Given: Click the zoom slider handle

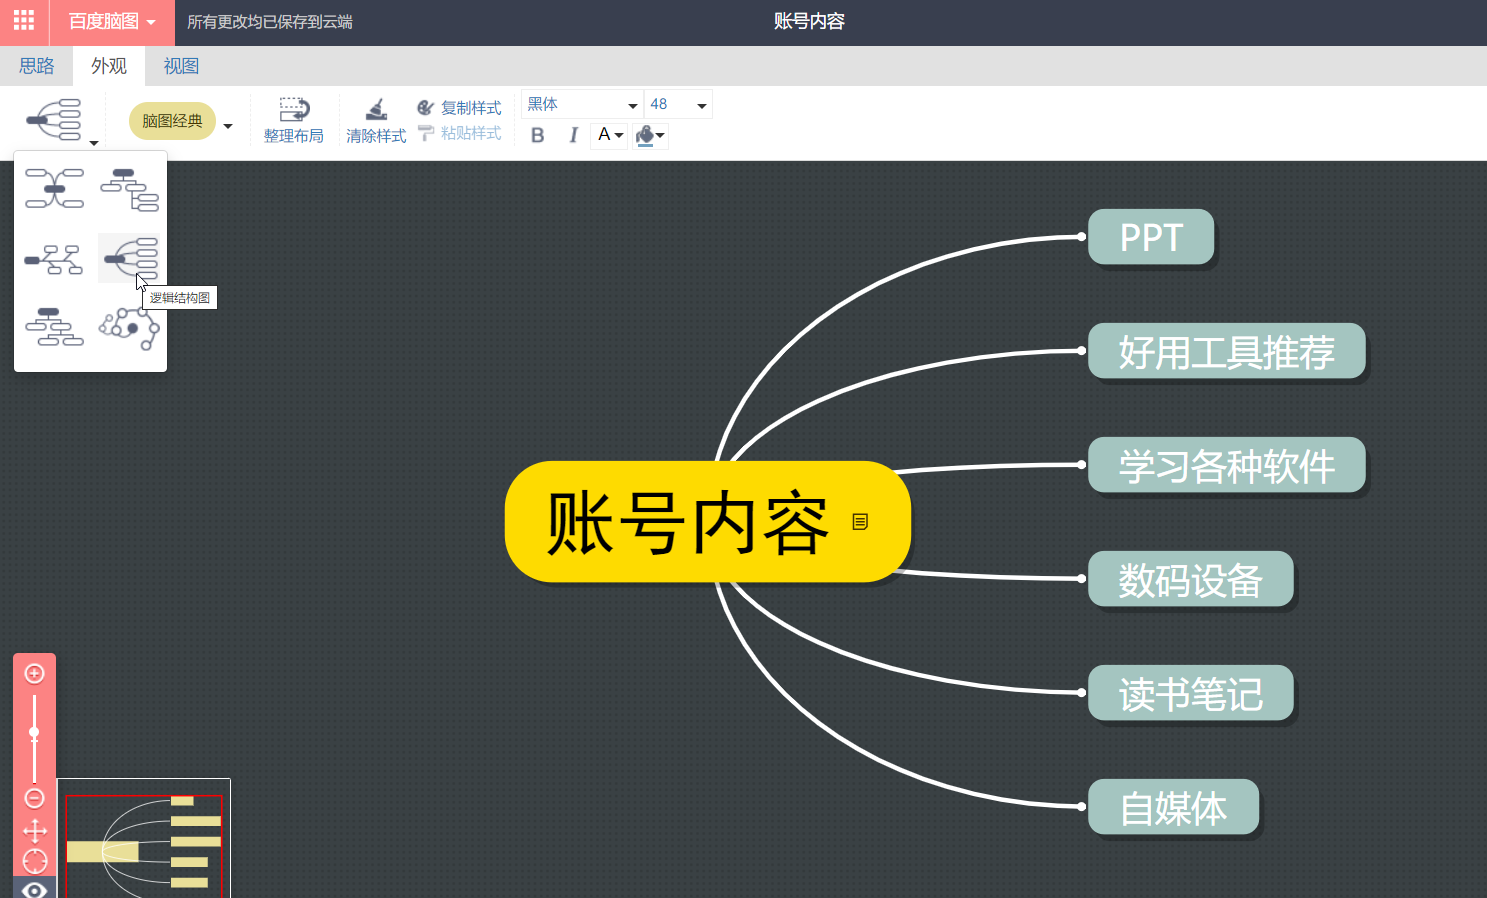Looking at the screenshot, I should click(x=34, y=733).
